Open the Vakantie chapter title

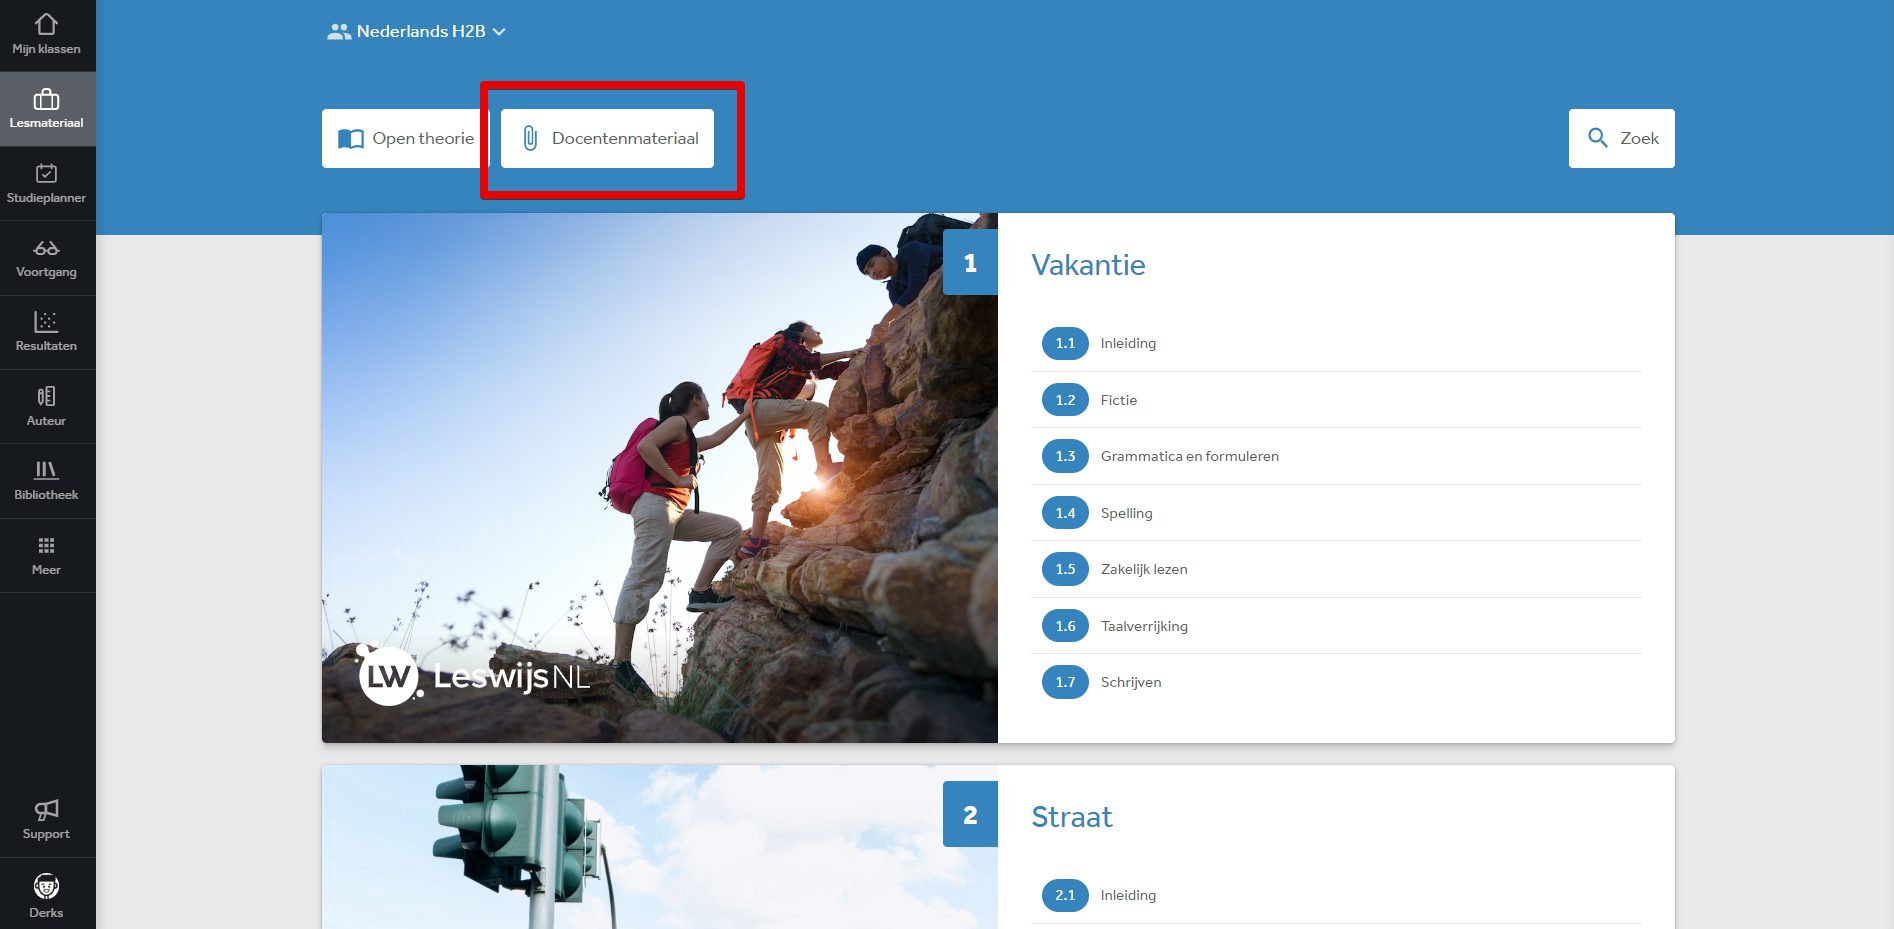(x=1088, y=265)
